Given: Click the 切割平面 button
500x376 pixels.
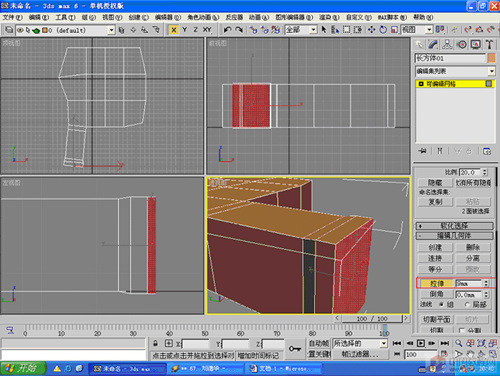Looking at the screenshot, I should [x=437, y=320].
